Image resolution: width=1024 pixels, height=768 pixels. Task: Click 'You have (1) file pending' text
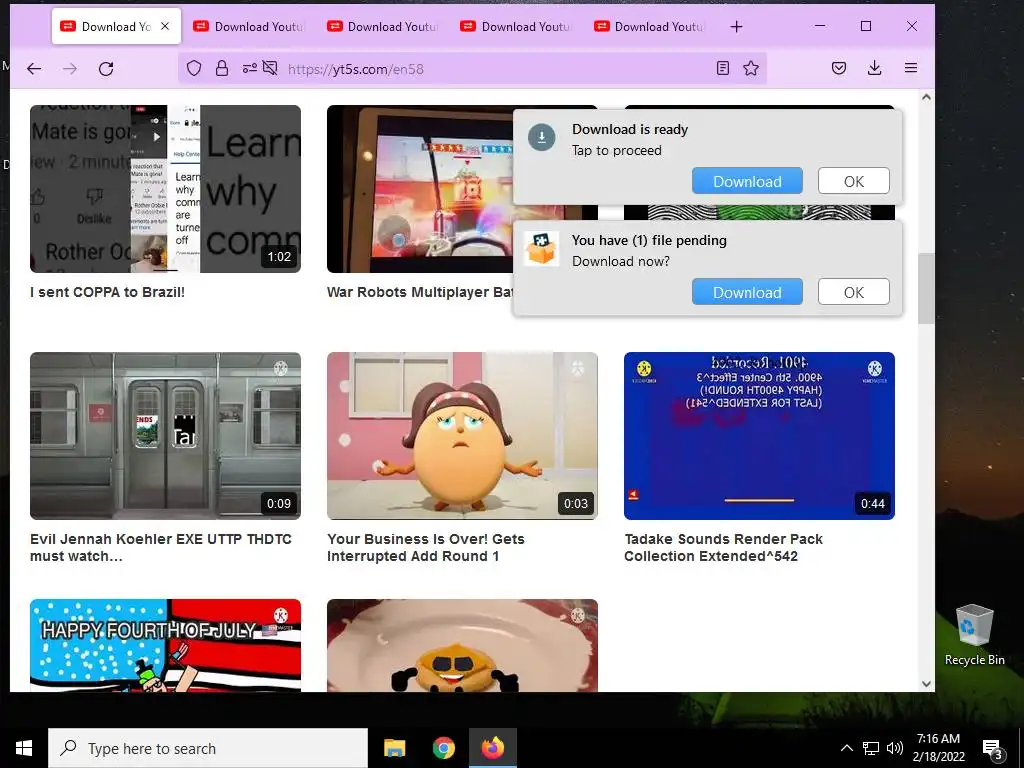pyautogui.click(x=649, y=240)
